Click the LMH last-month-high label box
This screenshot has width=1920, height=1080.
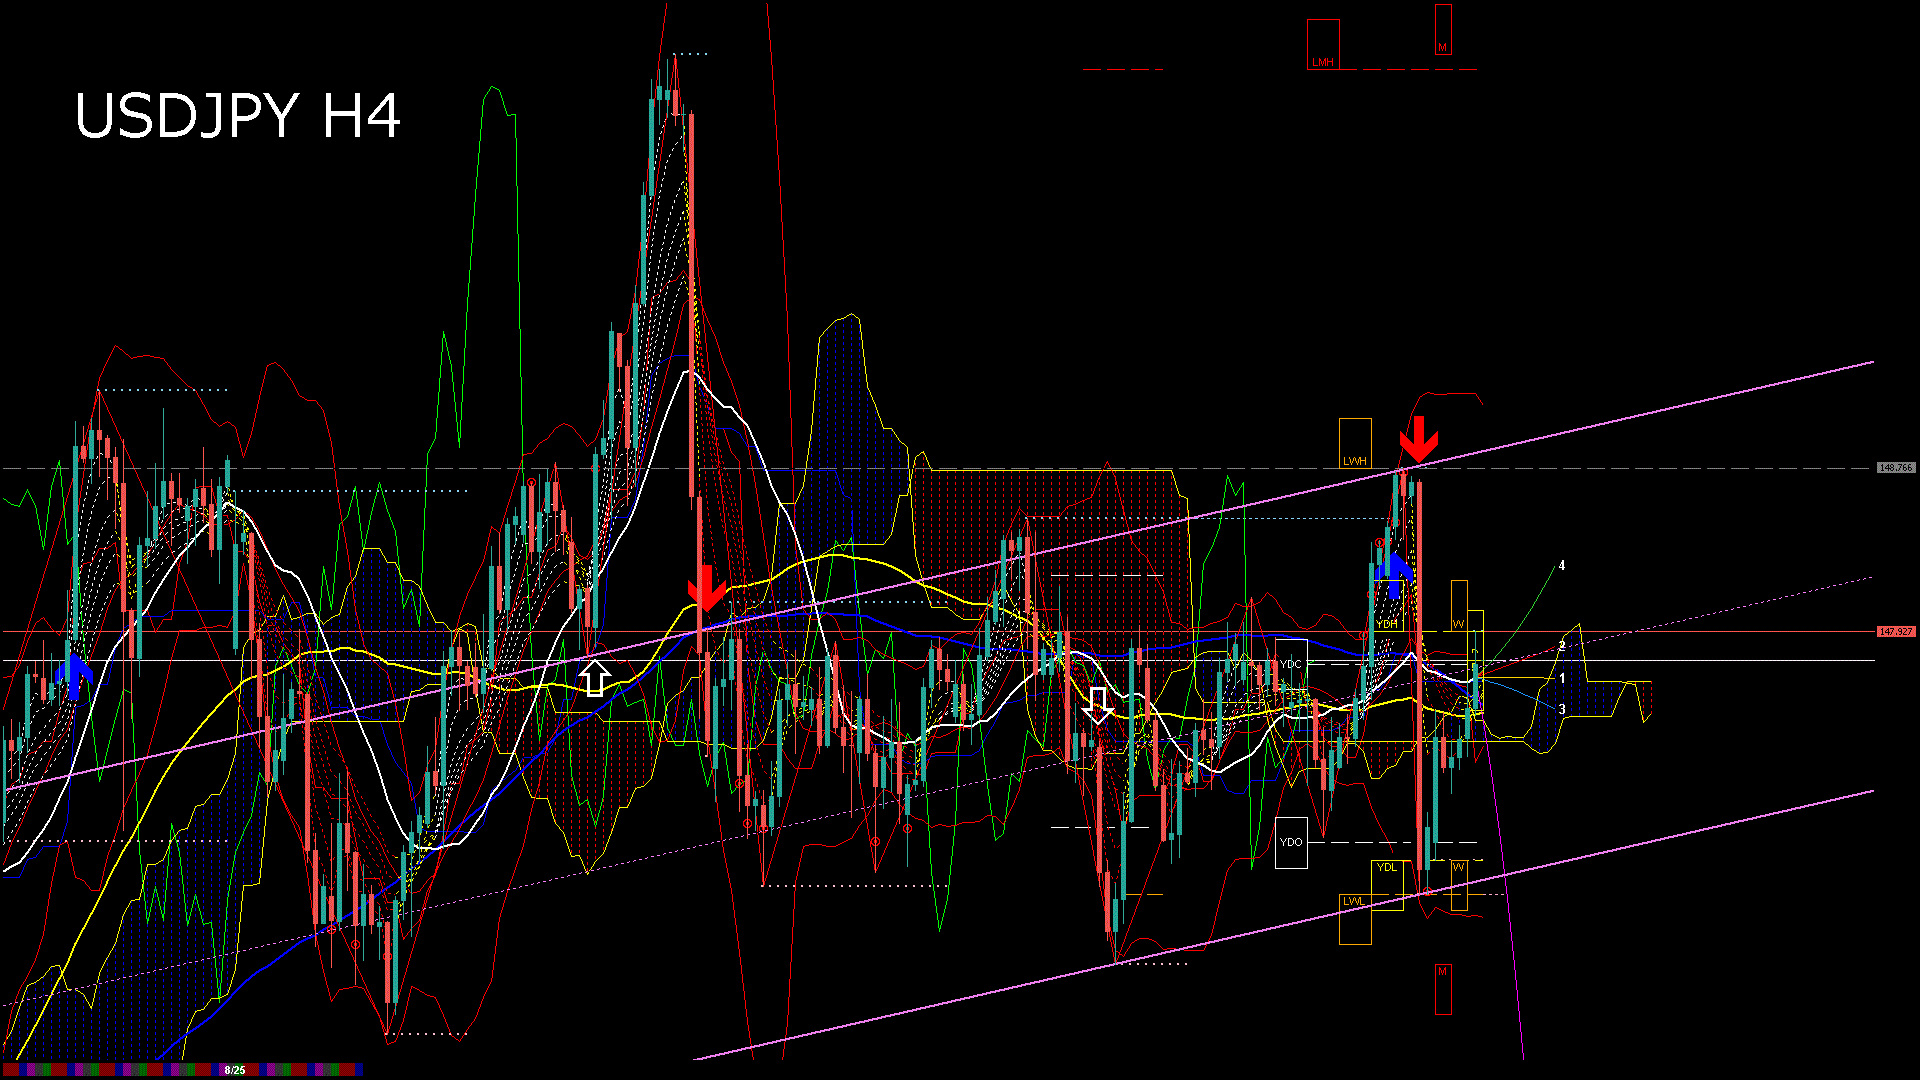click(1323, 44)
